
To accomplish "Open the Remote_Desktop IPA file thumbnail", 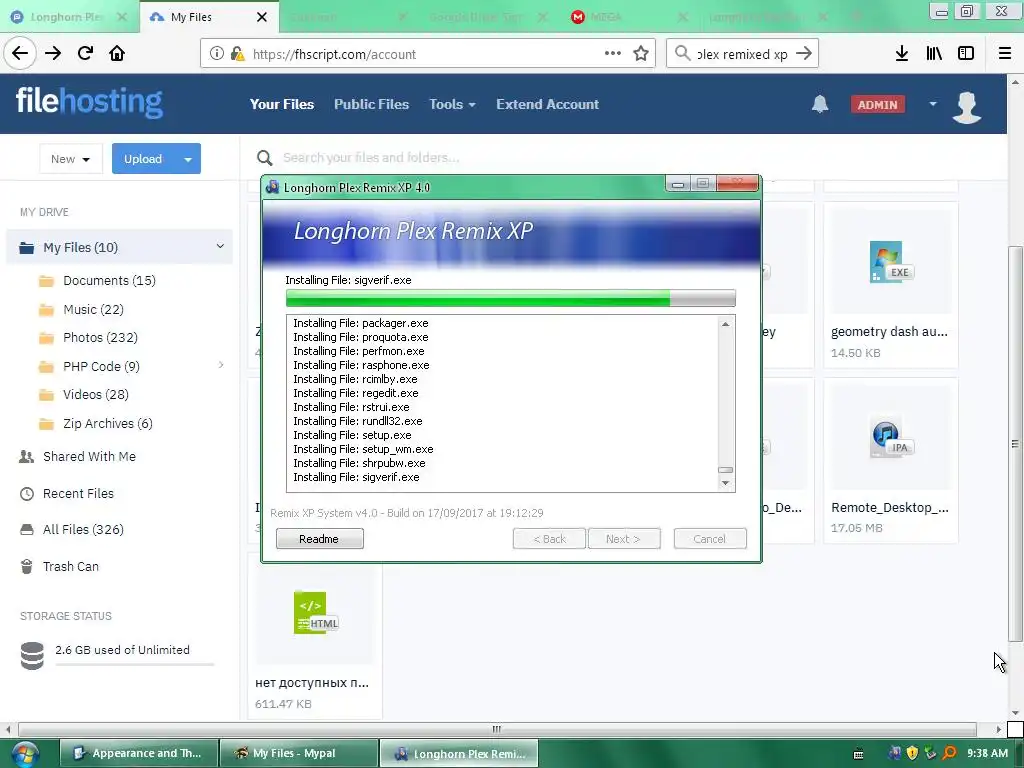I will [x=891, y=437].
